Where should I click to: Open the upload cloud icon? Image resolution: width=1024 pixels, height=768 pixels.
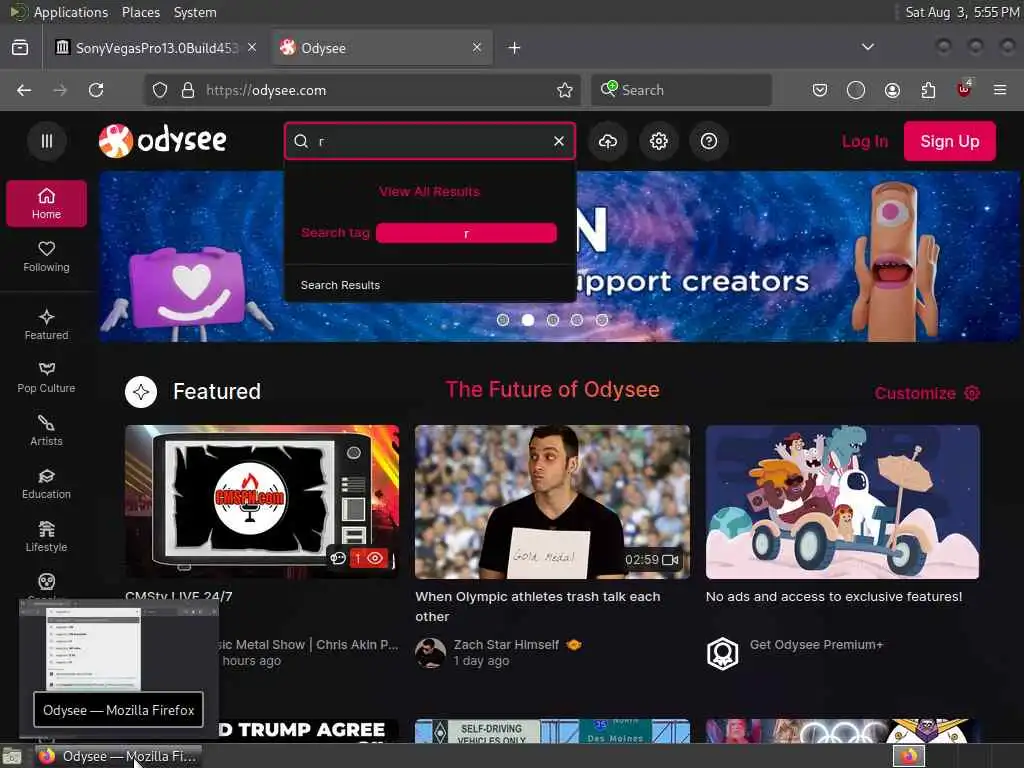pos(608,141)
